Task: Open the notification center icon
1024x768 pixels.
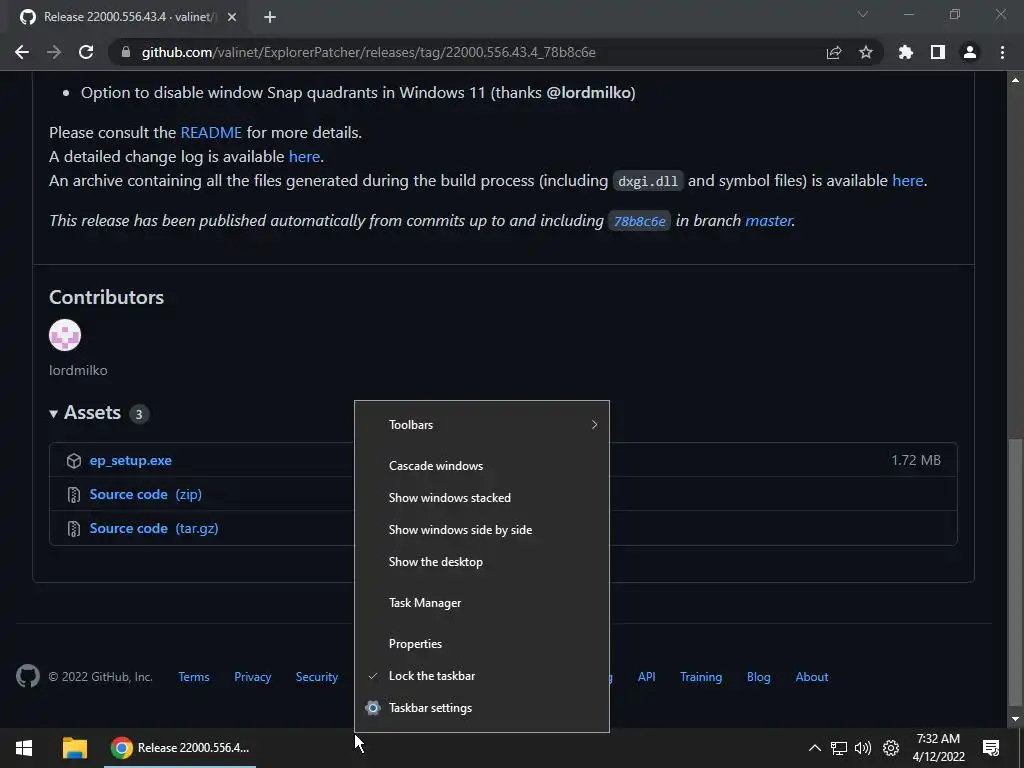Action: point(991,748)
